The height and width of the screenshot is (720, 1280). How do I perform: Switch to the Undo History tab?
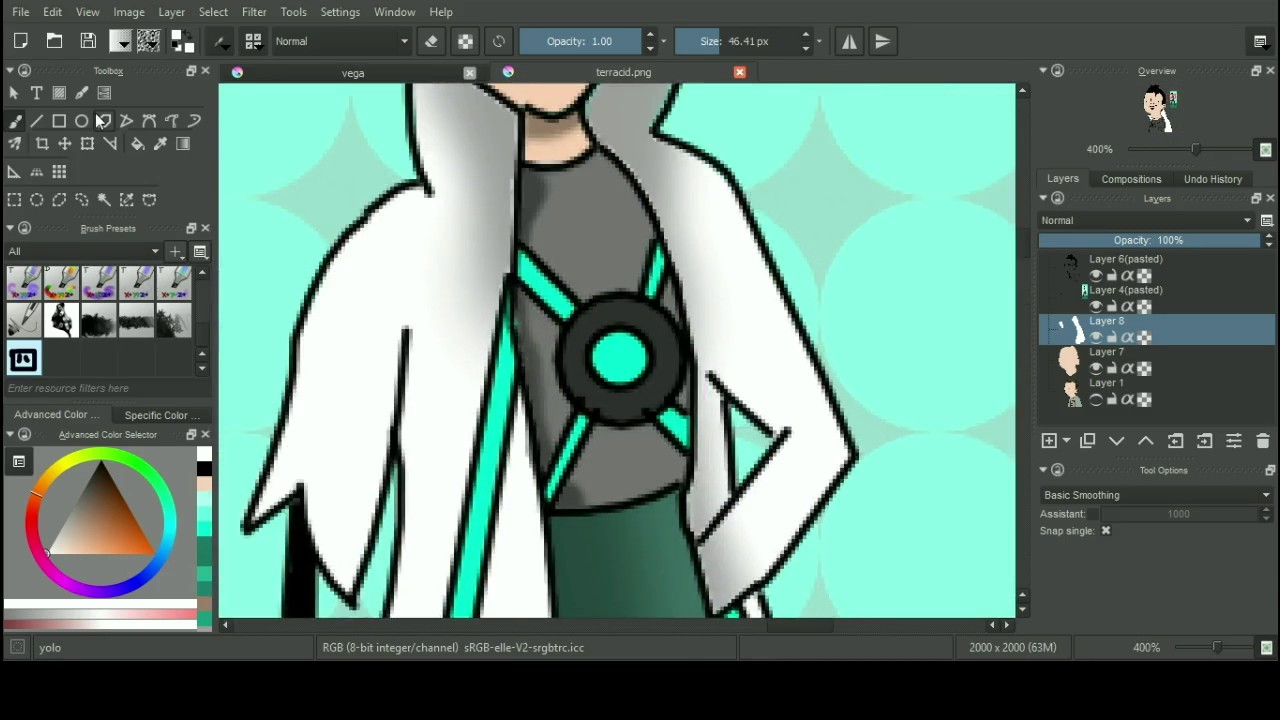coord(1212,179)
